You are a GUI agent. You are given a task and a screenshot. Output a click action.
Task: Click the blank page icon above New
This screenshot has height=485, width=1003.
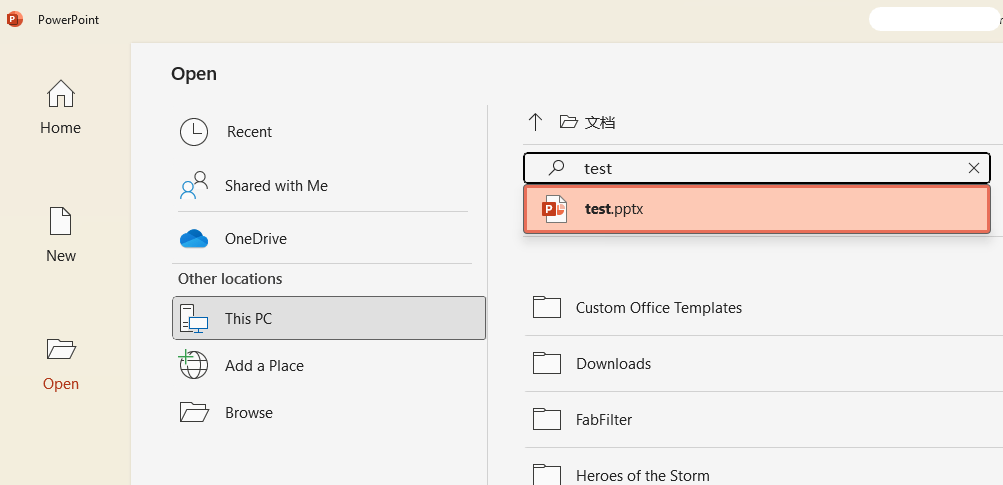[x=61, y=221]
